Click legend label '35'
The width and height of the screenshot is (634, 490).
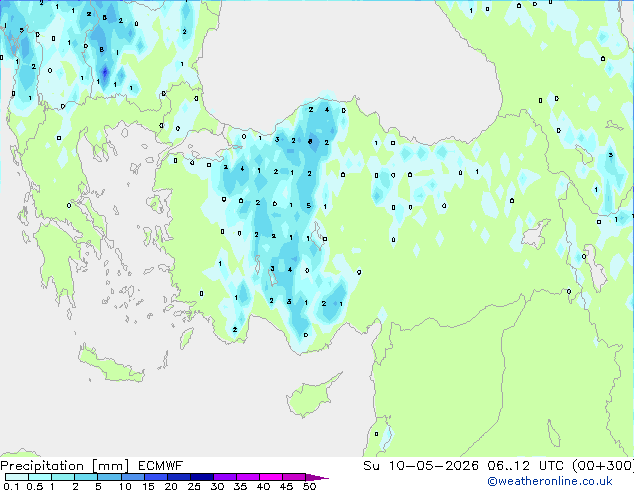(x=240, y=486)
